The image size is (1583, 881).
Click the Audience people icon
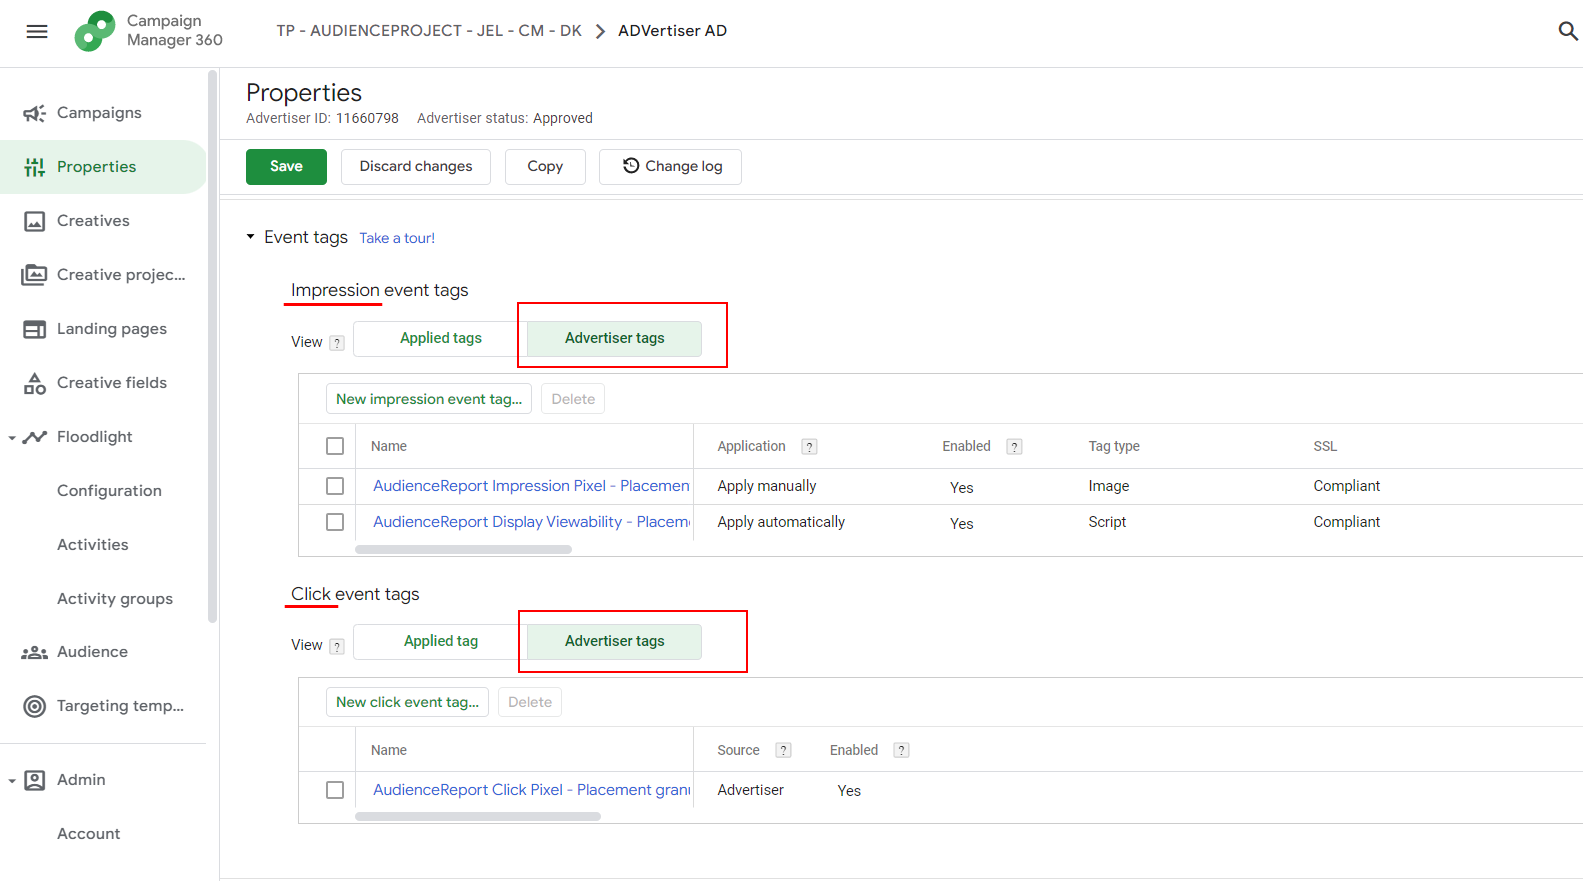[x=34, y=652]
